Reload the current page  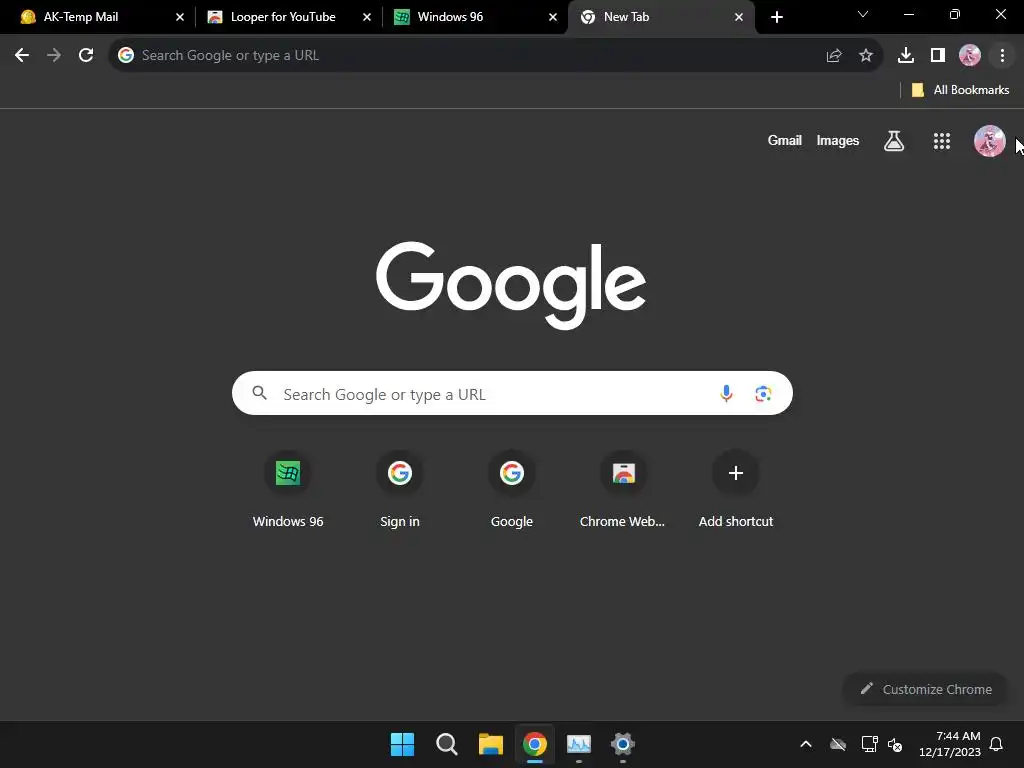(x=86, y=56)
